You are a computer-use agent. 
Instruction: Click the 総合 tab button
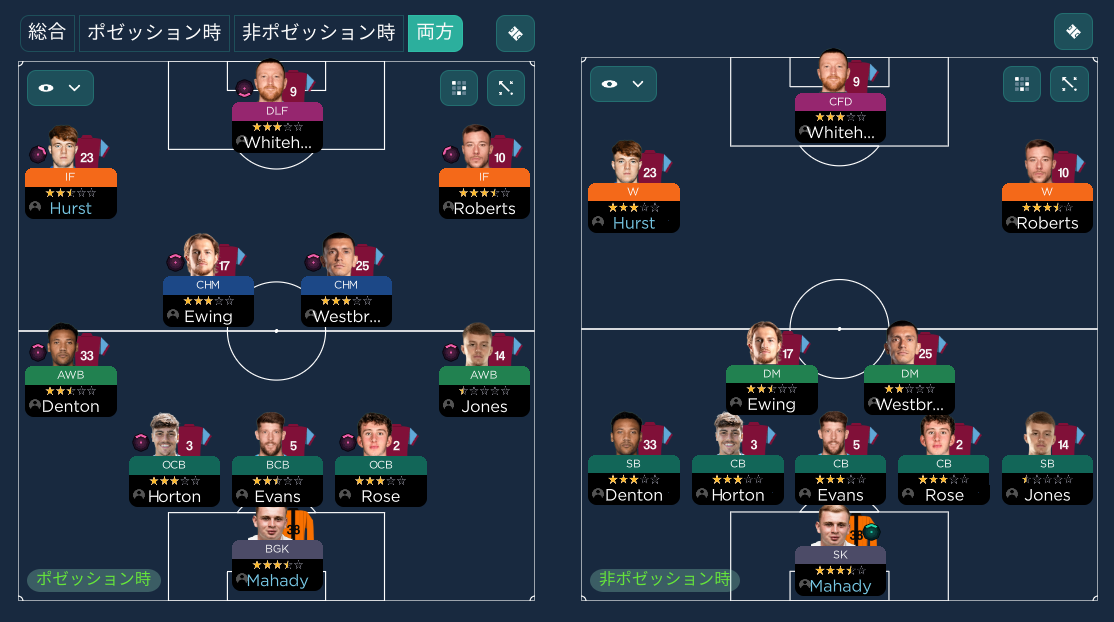click(47, 33)
